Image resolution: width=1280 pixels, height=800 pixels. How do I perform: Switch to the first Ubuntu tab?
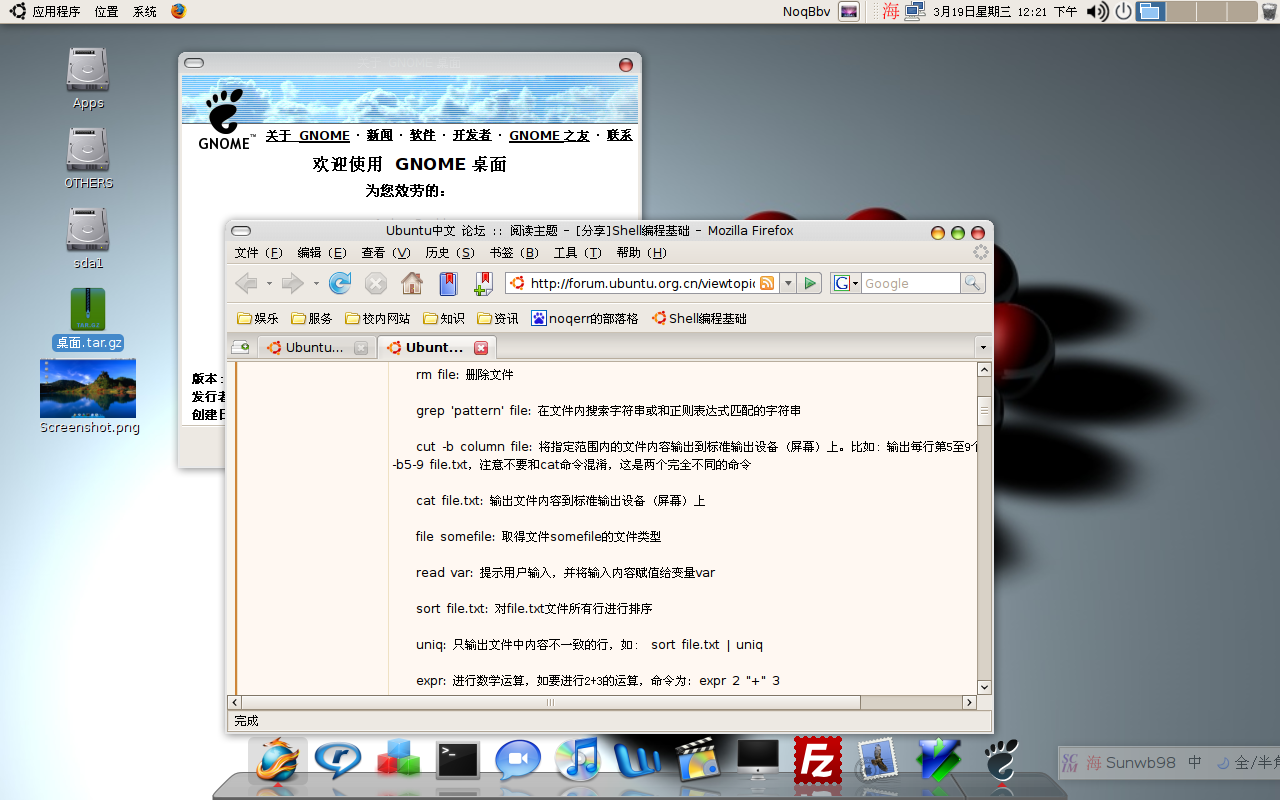[318, 347]
